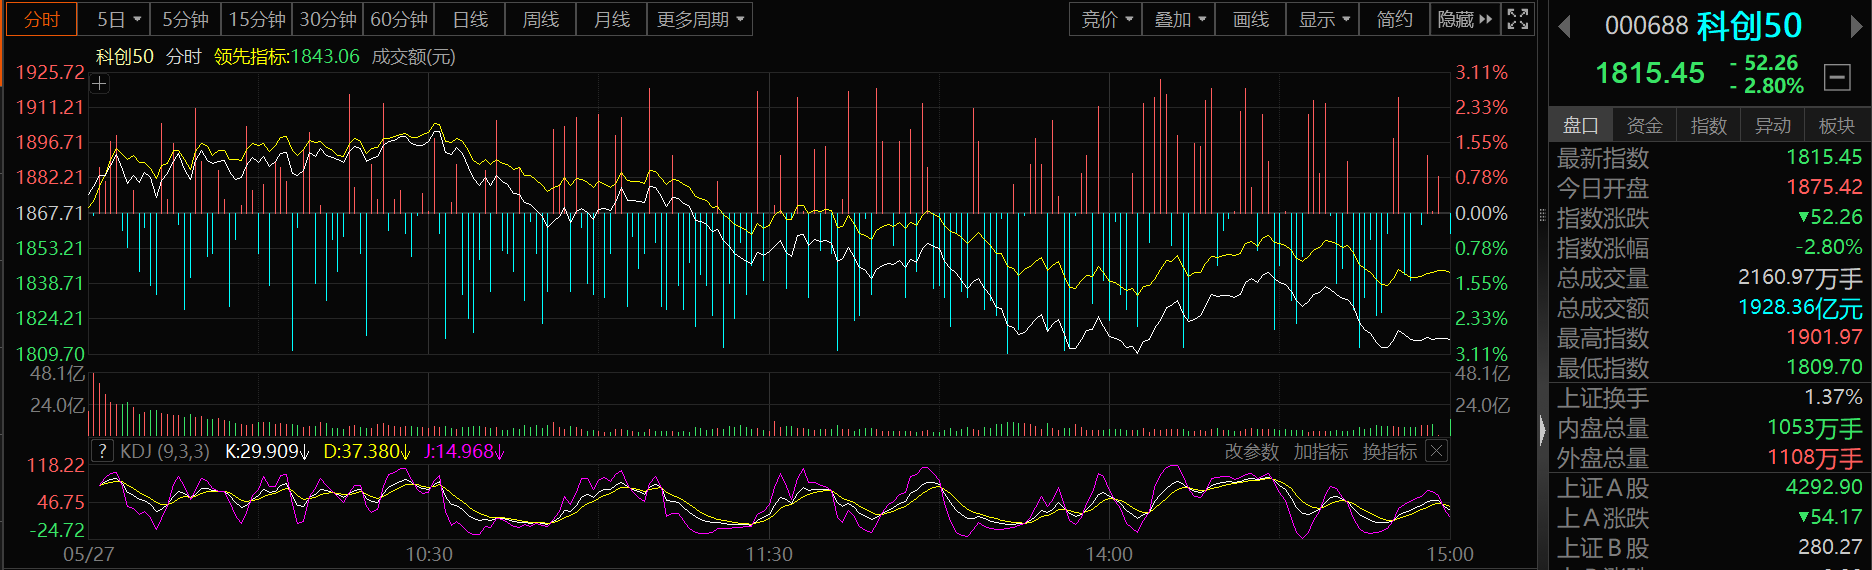Open the 显示 display dropdown
This screenshot has width=1872, height=570.
pos(1324,19)
